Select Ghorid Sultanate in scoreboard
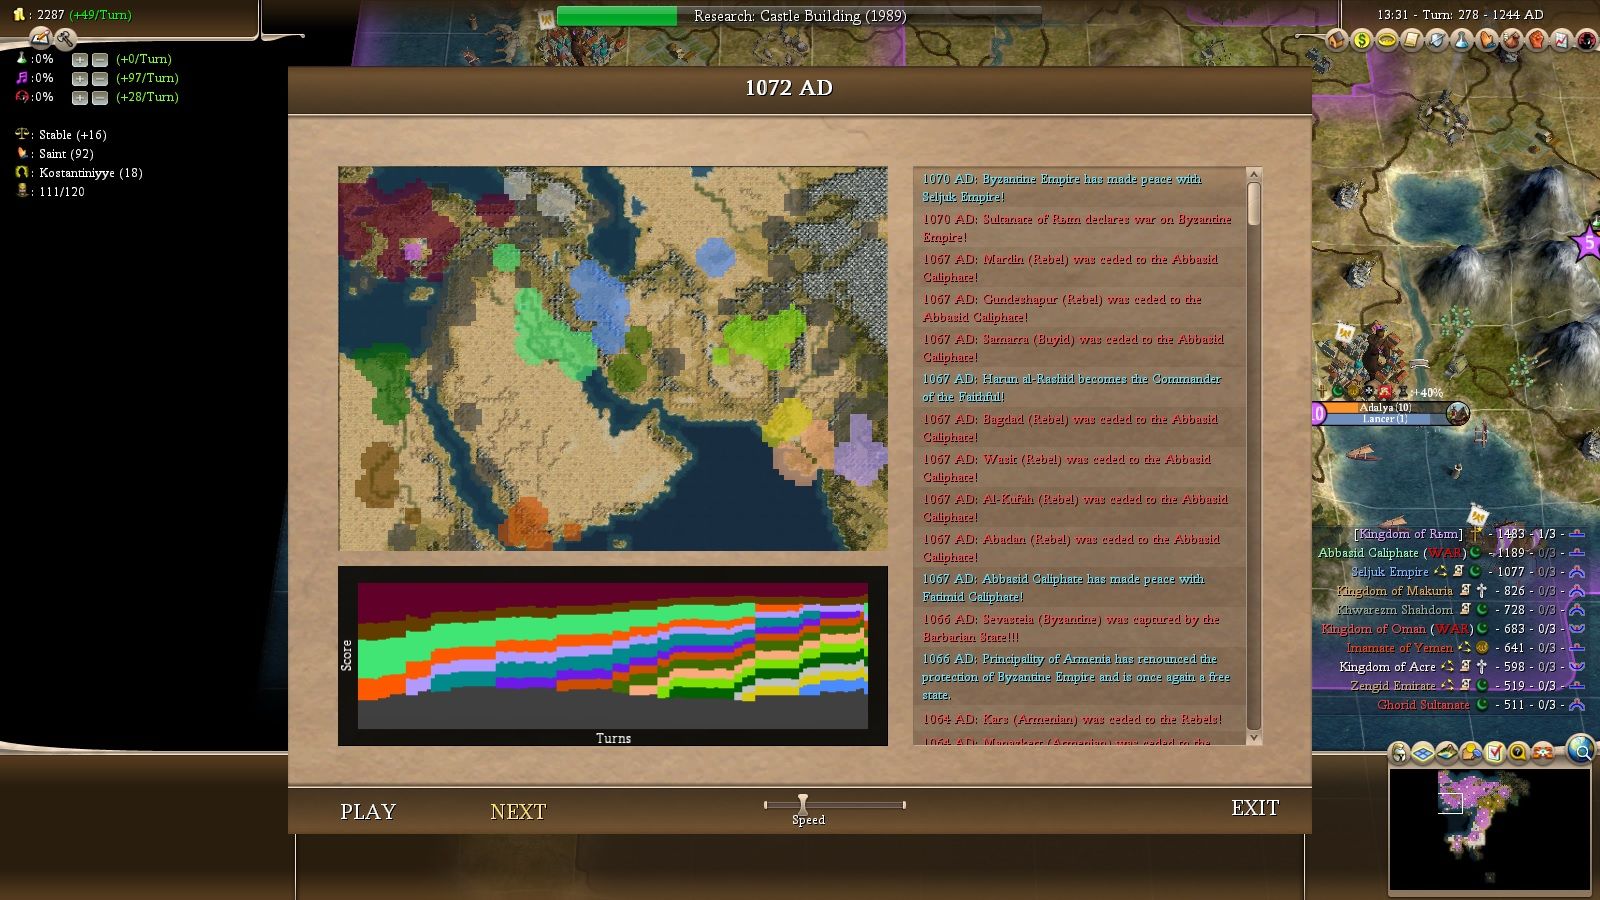 click(x=1423, y=705)
